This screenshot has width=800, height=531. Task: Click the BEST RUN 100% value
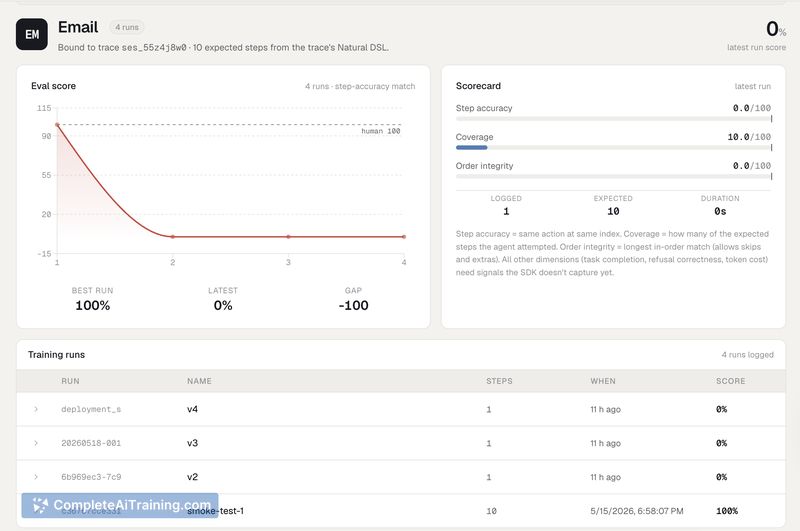tap(92, 306)
